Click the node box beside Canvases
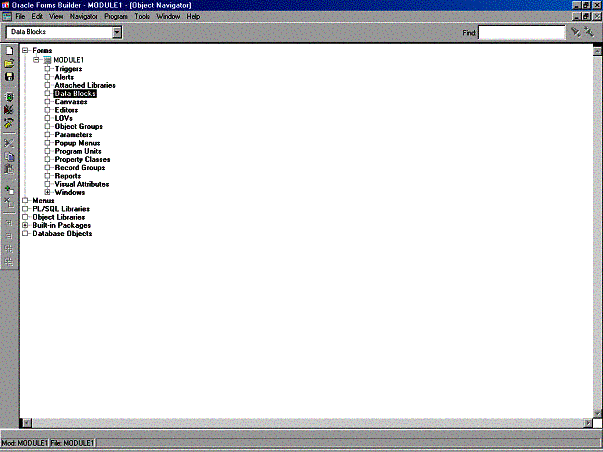The width and height of the screenshot is (603, 452). pyautogui.click(x=47, y=102)
